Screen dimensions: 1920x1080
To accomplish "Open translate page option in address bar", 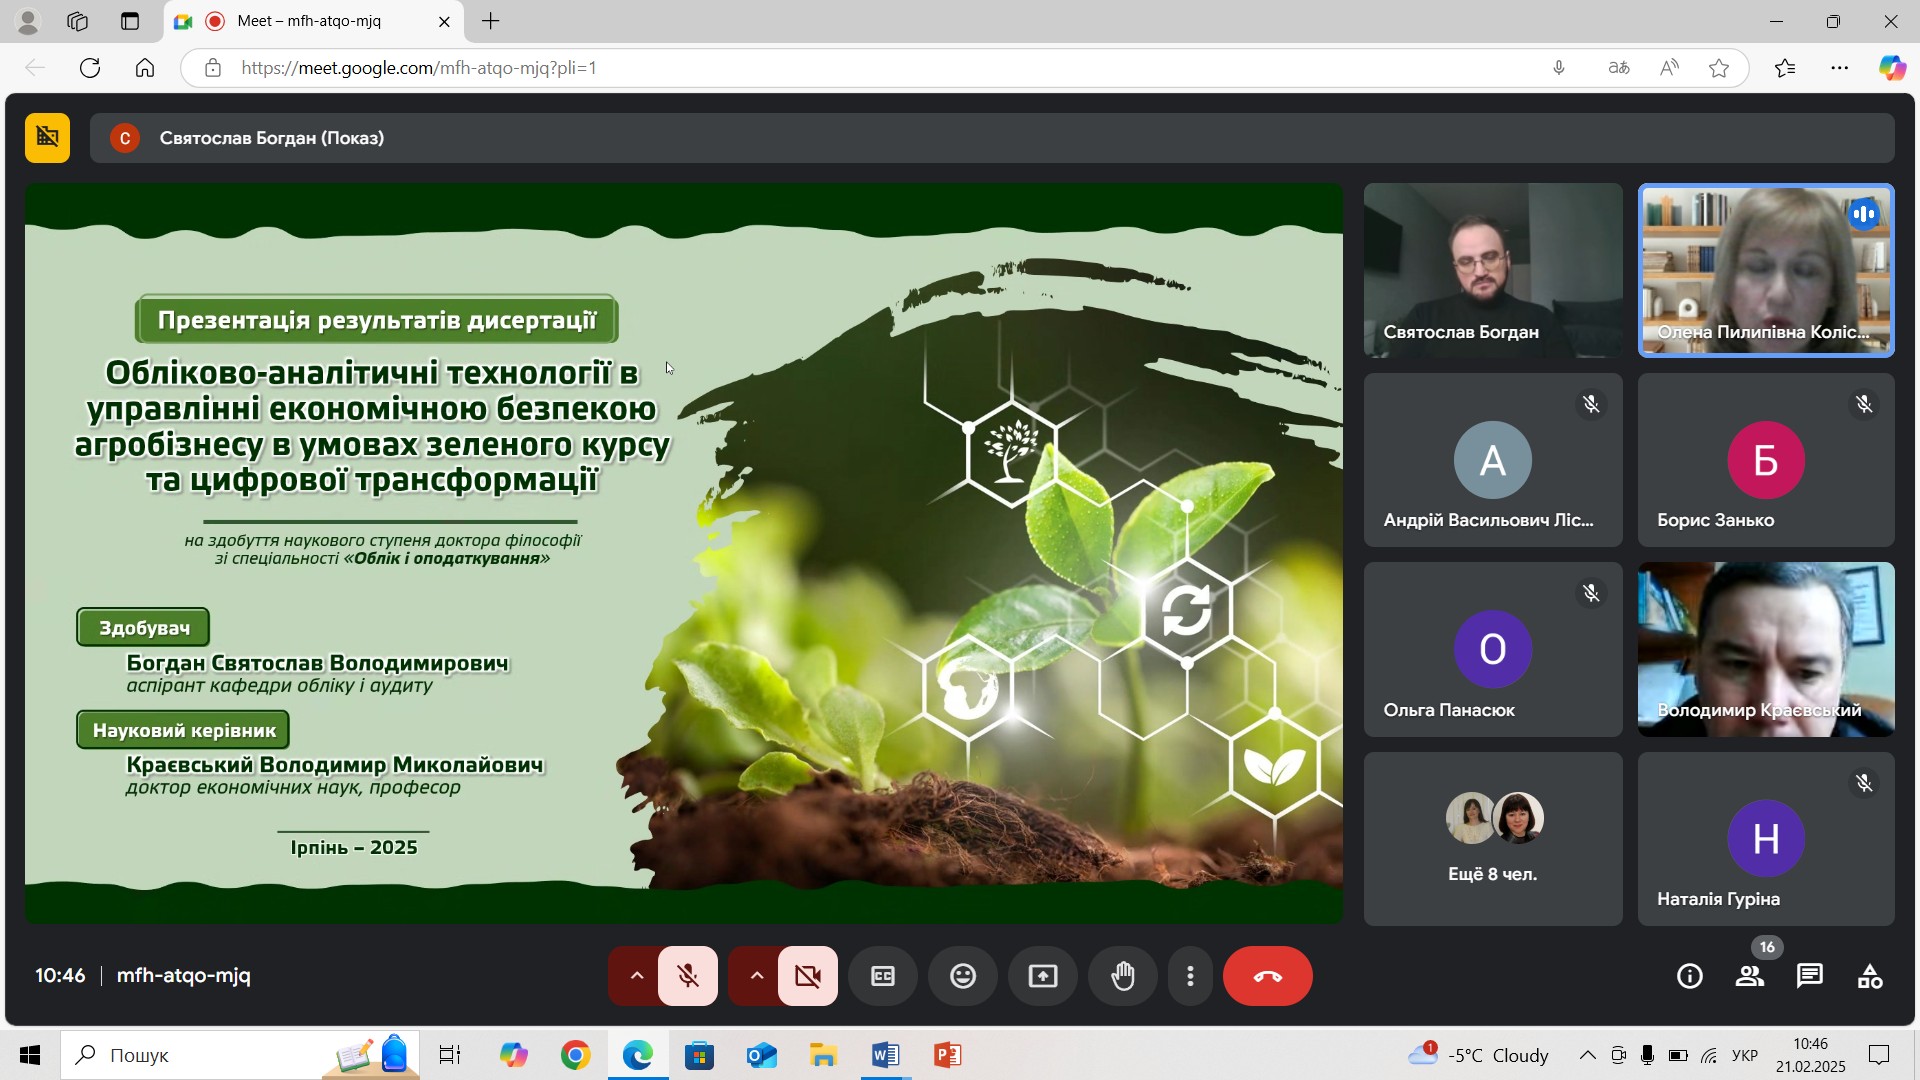I will click(x=1619, y=68).
